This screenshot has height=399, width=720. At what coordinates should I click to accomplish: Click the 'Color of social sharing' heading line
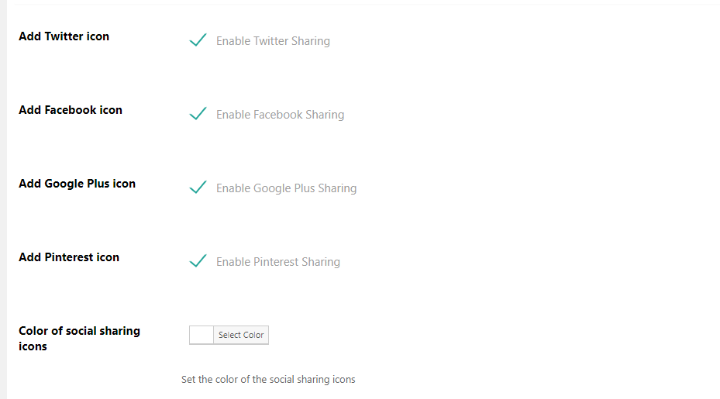pyautogui.click(x=79, y=331)
